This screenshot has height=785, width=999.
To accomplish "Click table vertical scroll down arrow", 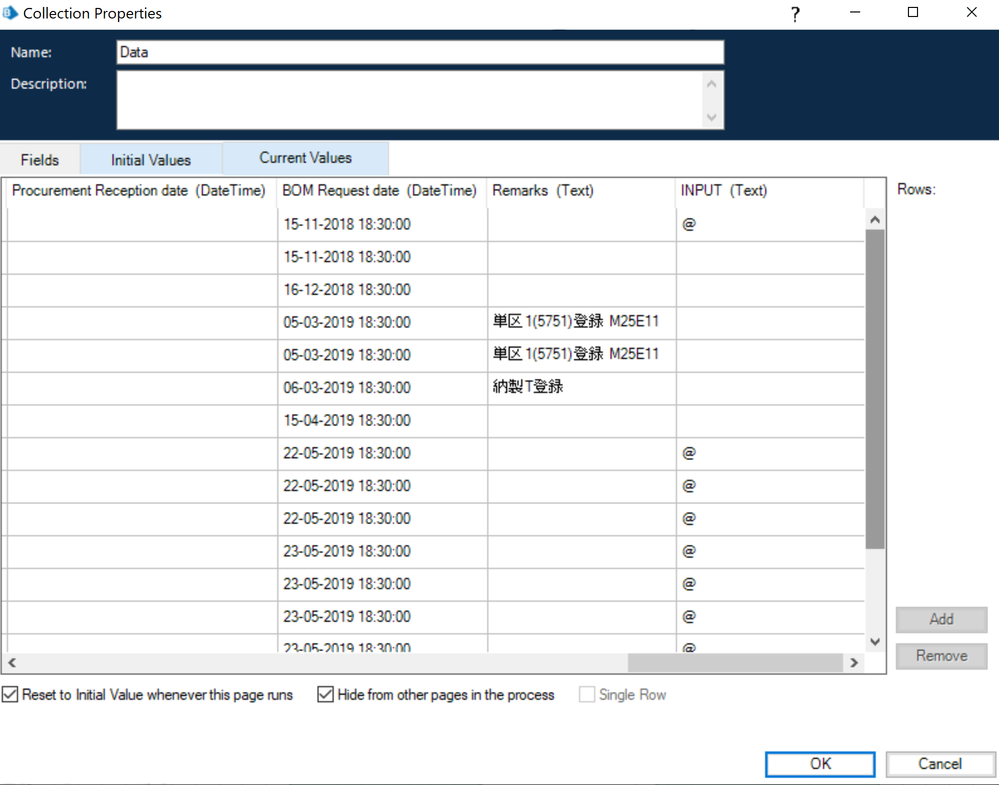I will (875, 642).
